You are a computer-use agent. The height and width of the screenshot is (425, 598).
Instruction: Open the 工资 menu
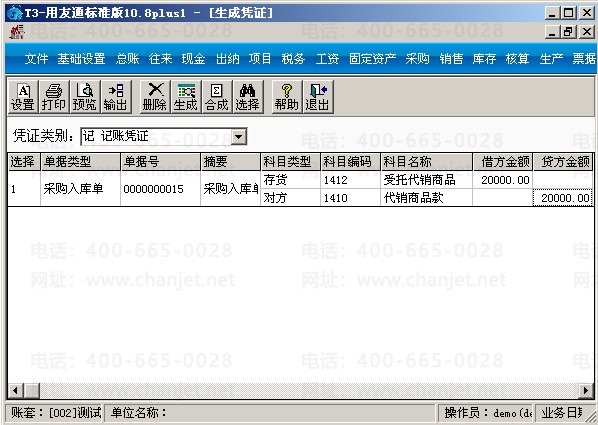coord(327,59)
